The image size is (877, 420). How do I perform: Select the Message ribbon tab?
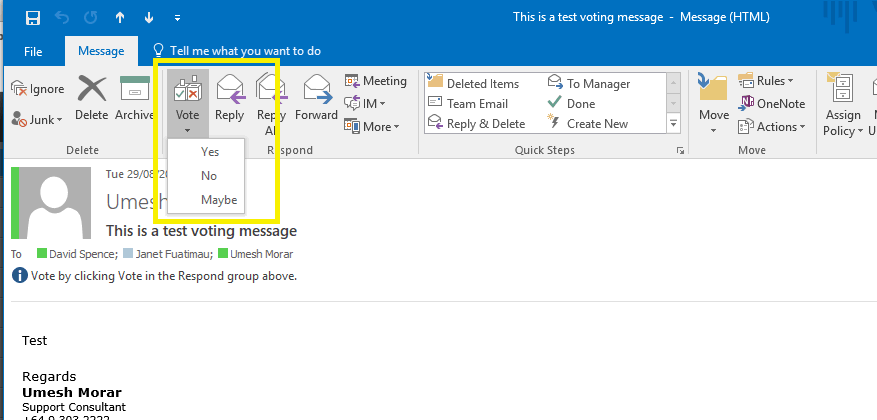tap(101, 51)
